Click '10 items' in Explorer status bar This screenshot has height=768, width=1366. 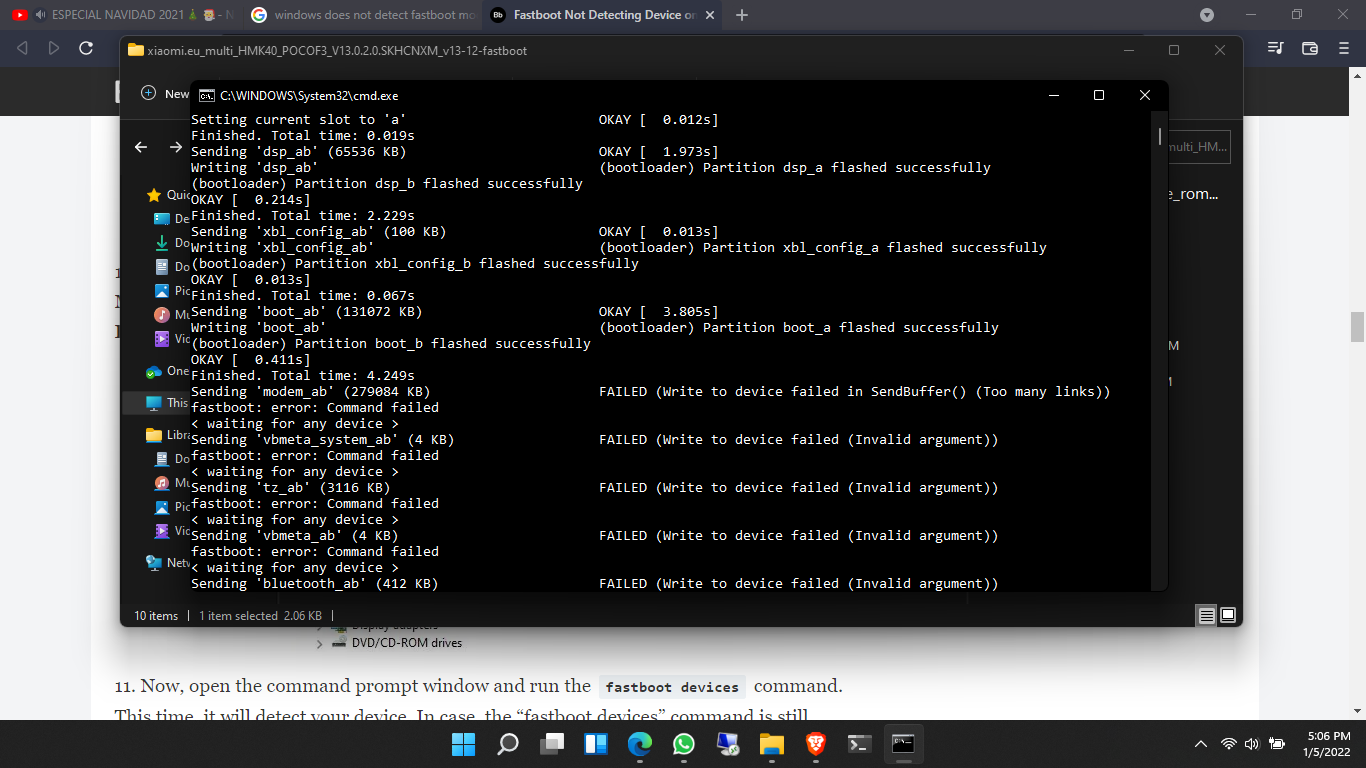[x=156, y=616]
